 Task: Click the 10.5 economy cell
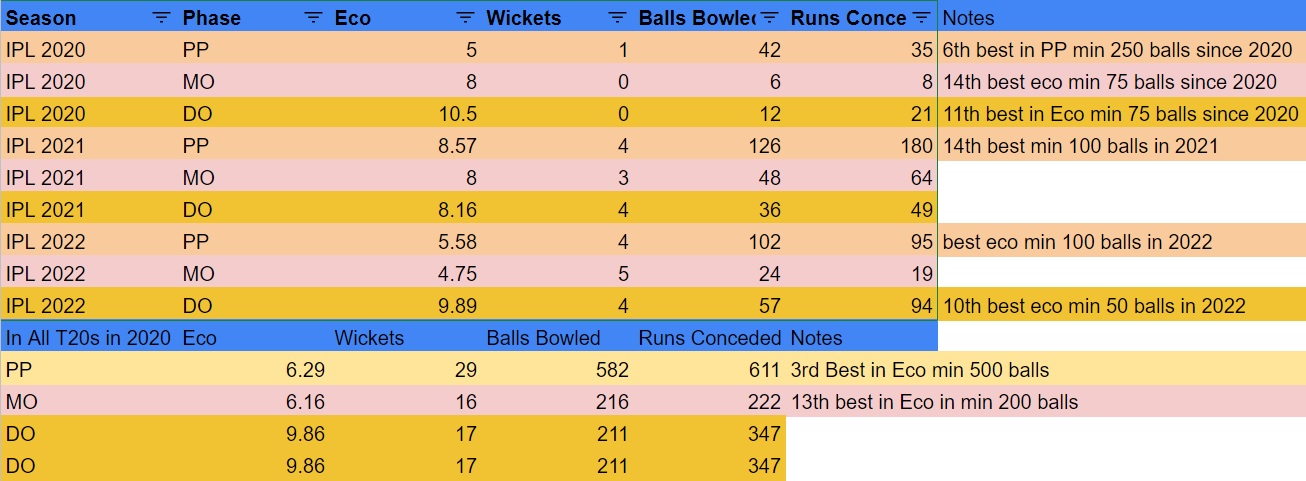pyautogui.click(x=405, y=114)
